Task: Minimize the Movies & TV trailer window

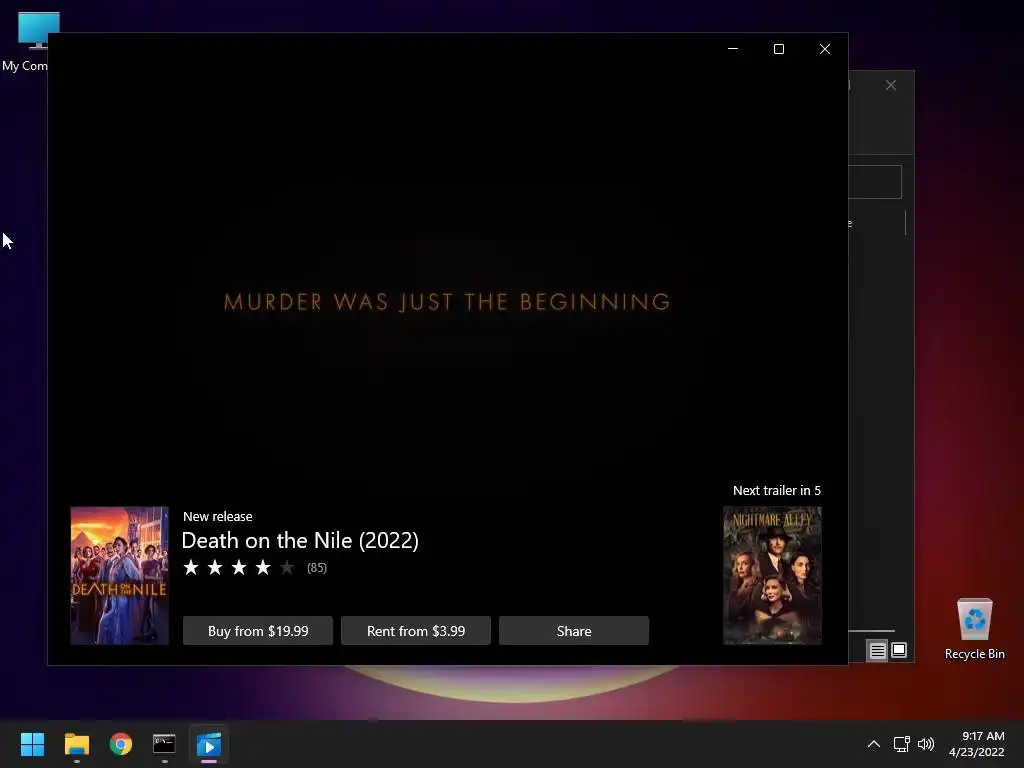Action: point(733,49)
